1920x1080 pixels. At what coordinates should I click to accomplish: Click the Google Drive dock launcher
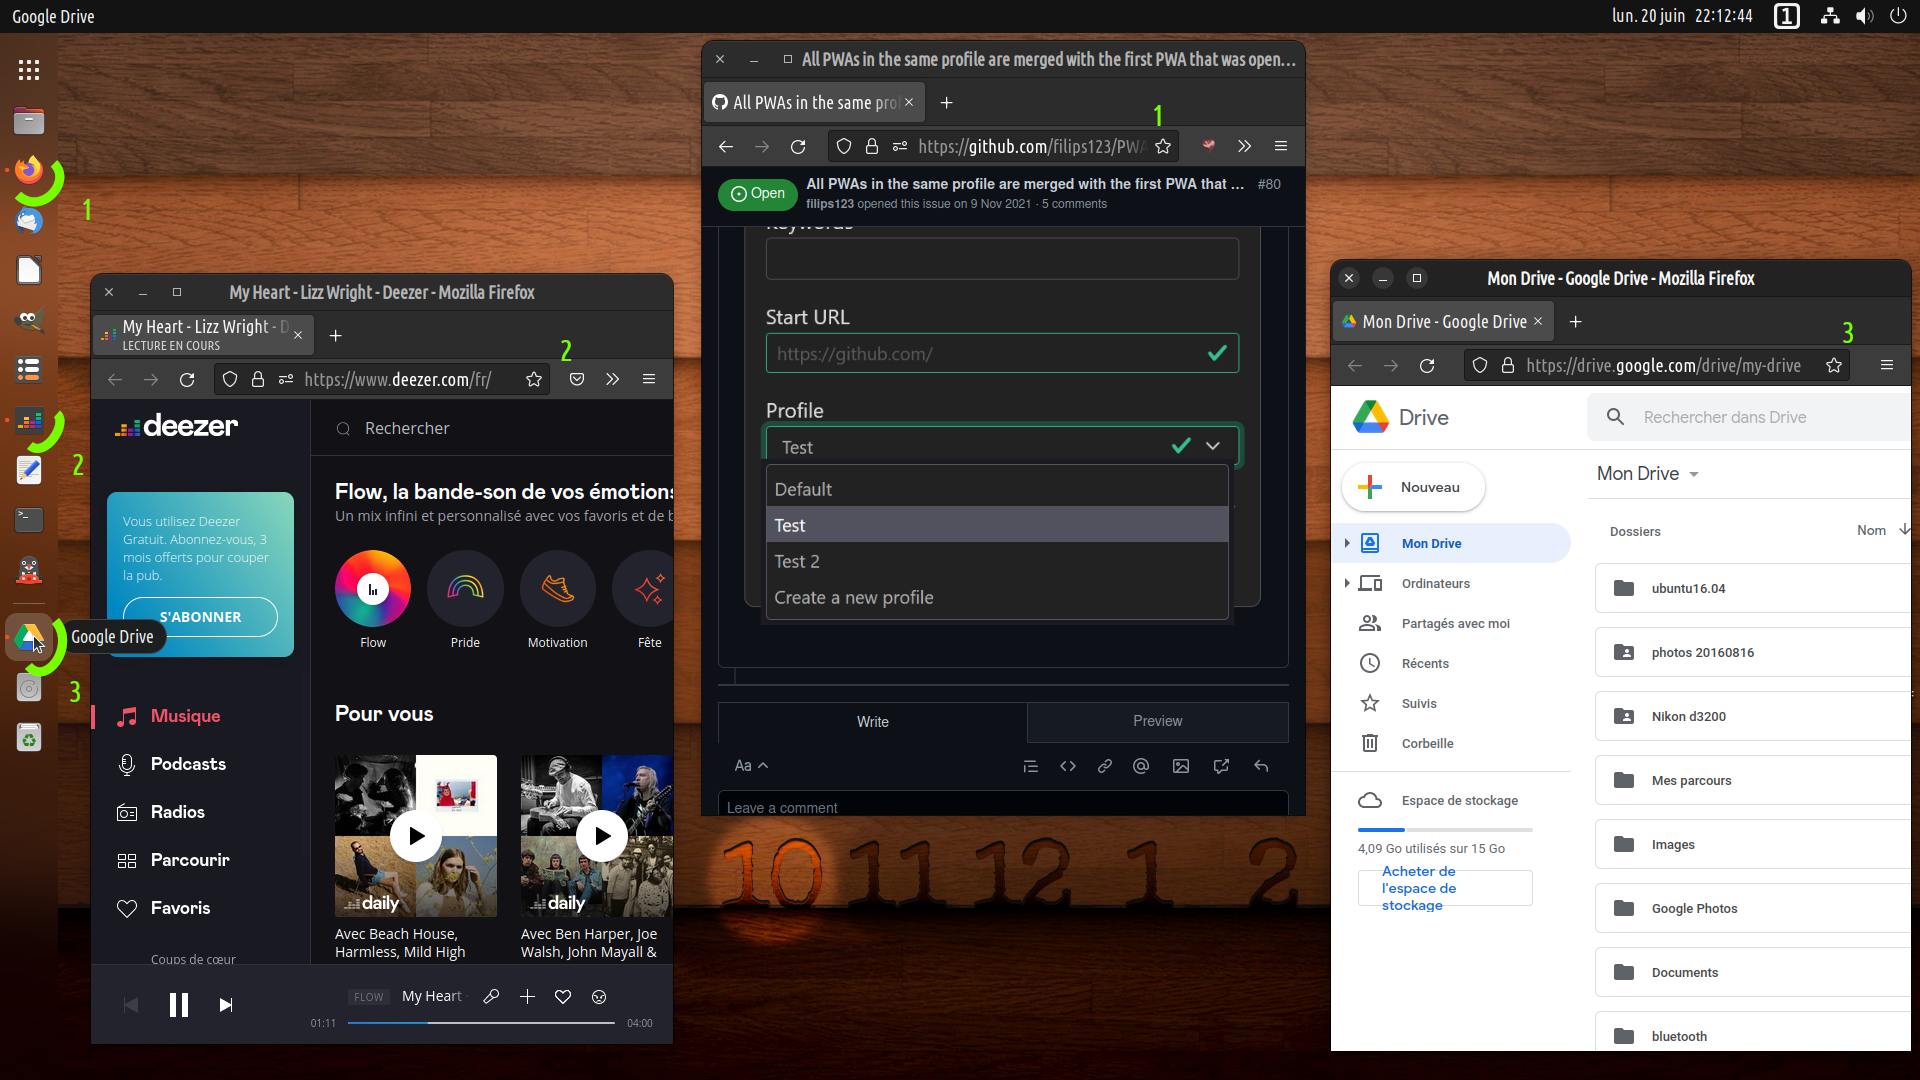tap(29, 637)
